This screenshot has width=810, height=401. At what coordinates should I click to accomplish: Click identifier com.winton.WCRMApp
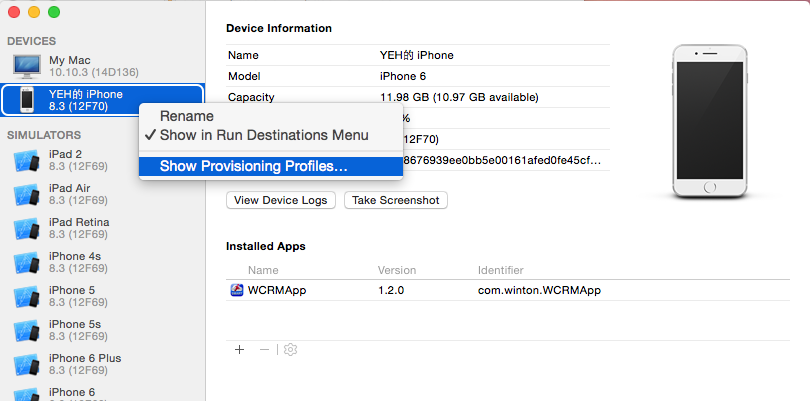[x=539, y=290]
